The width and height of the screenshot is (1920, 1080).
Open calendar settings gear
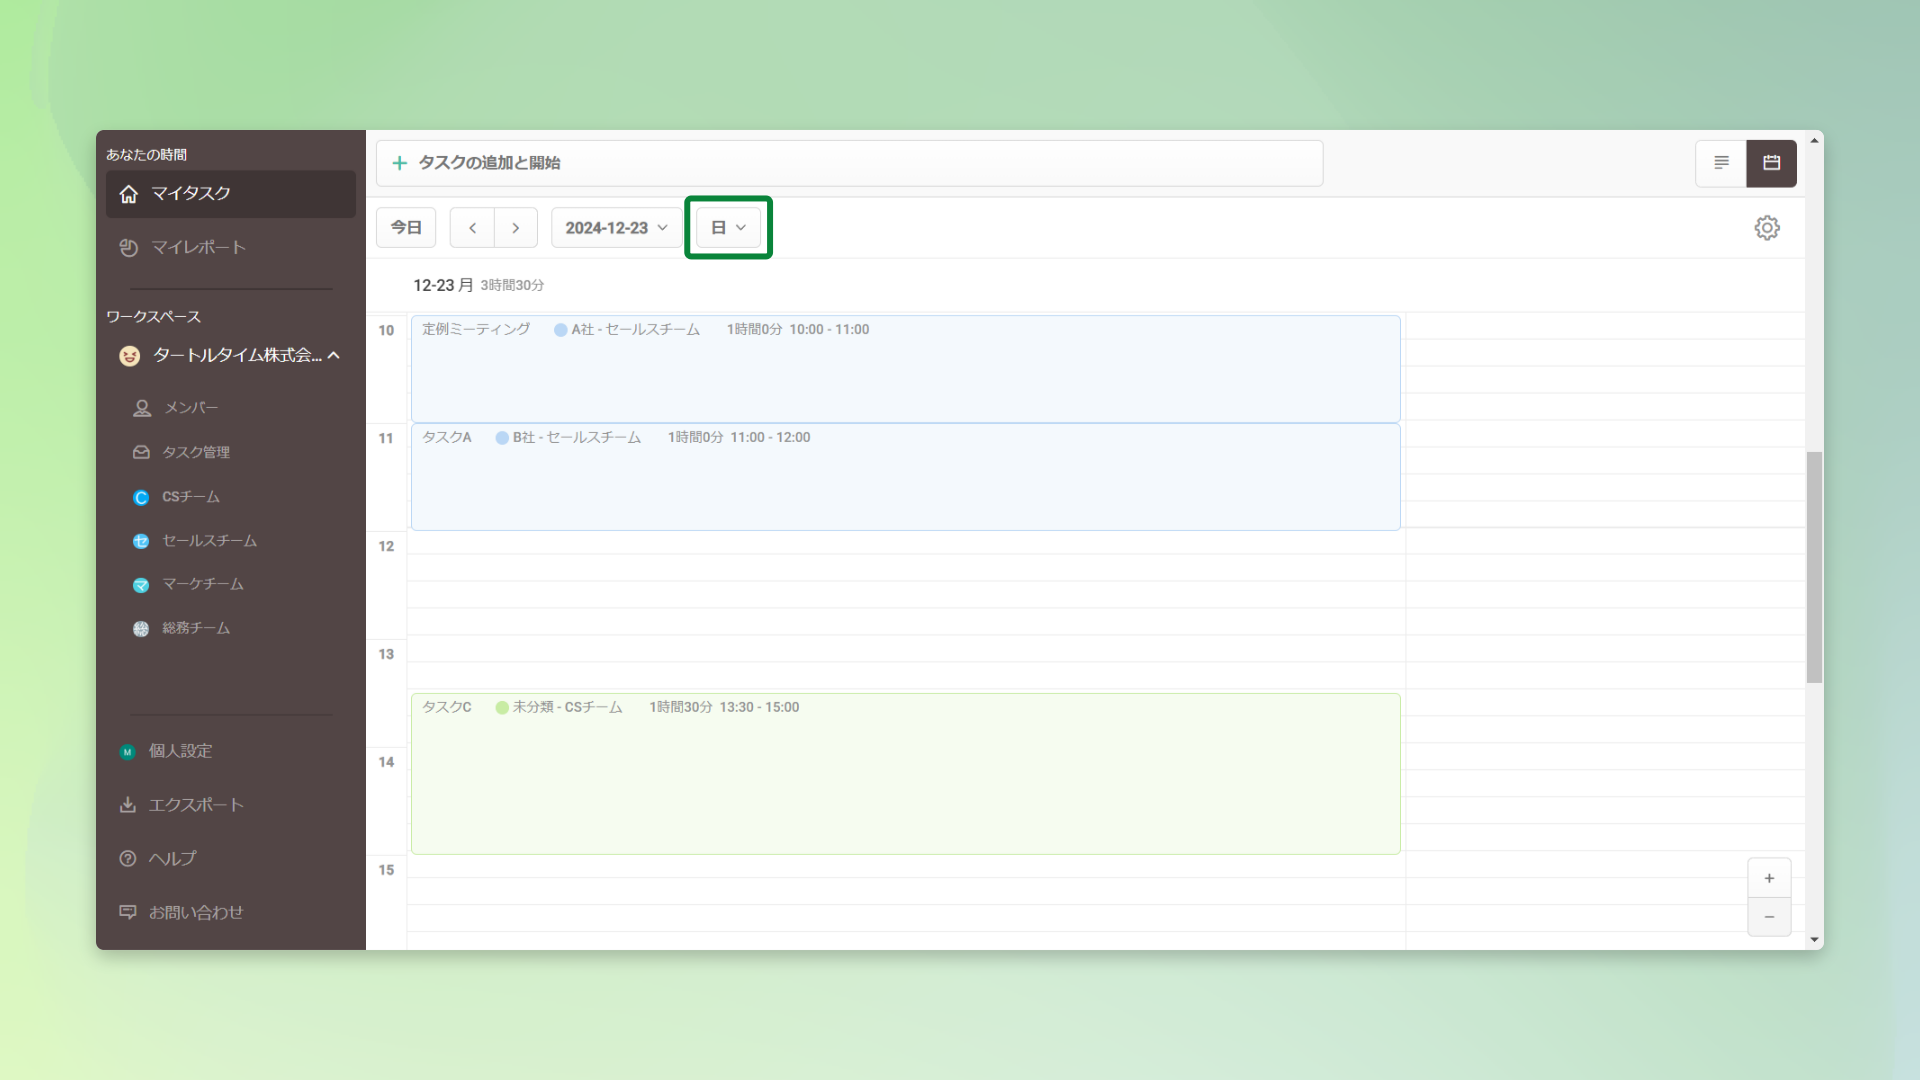1767,228
